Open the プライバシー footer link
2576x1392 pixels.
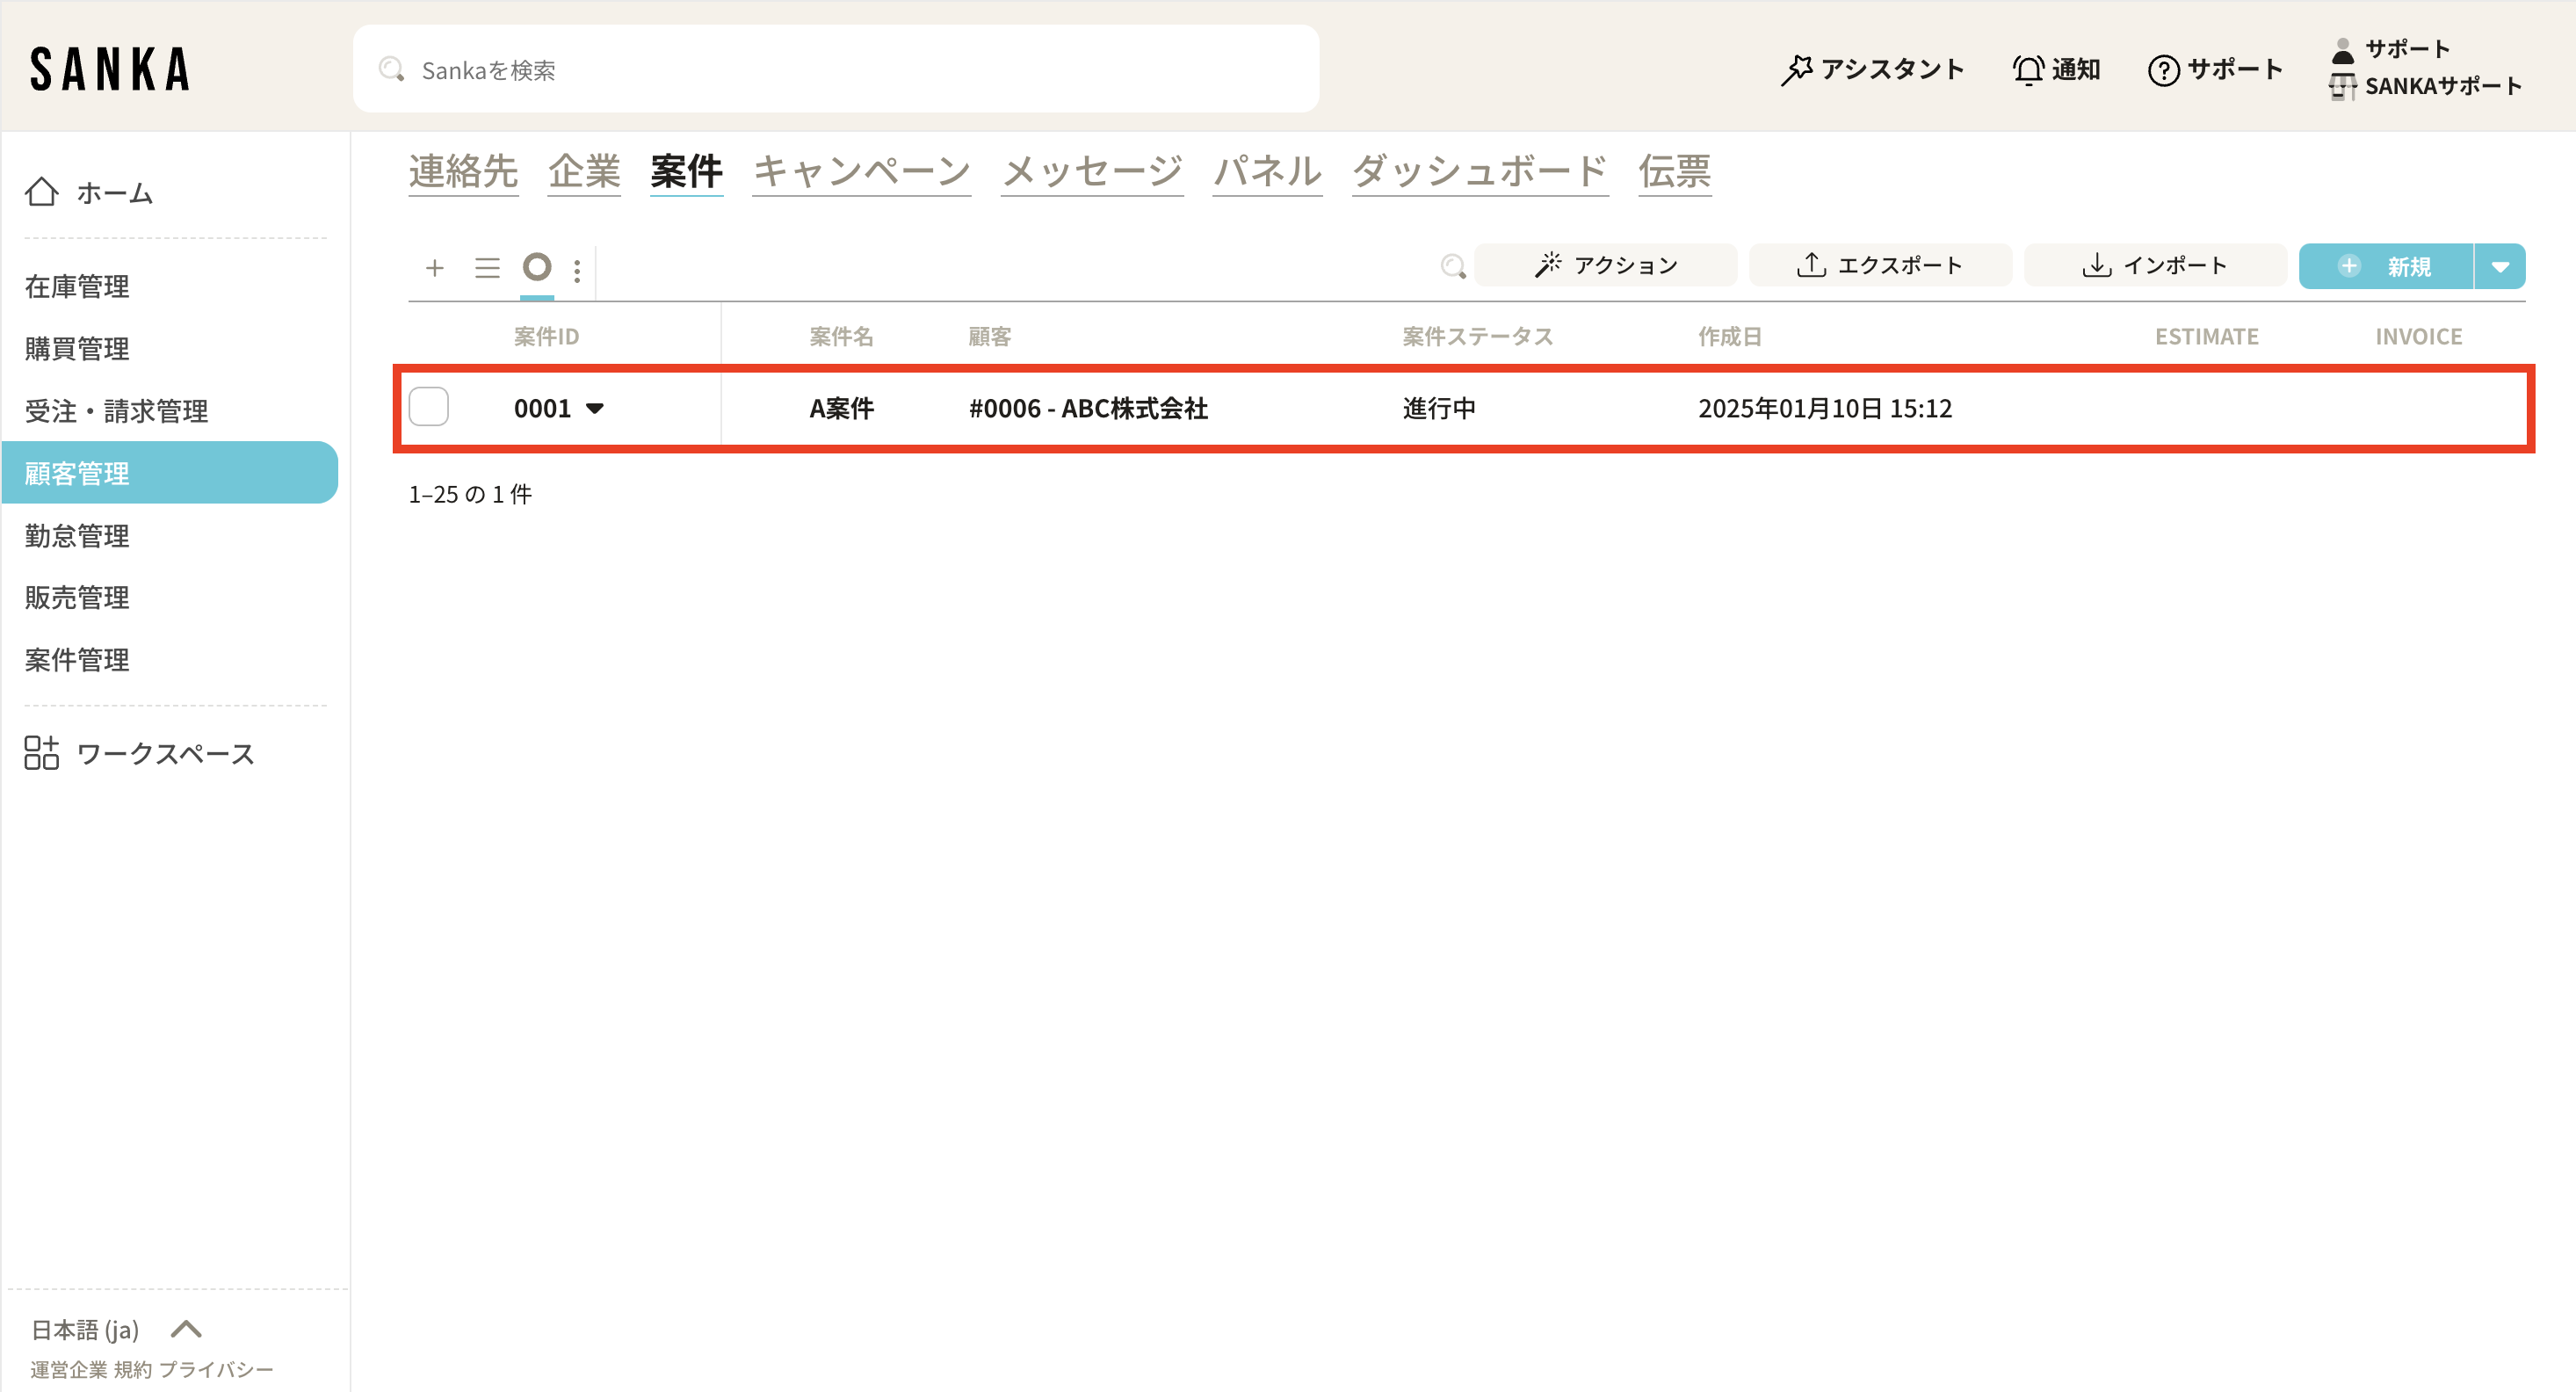(216, 1369)
